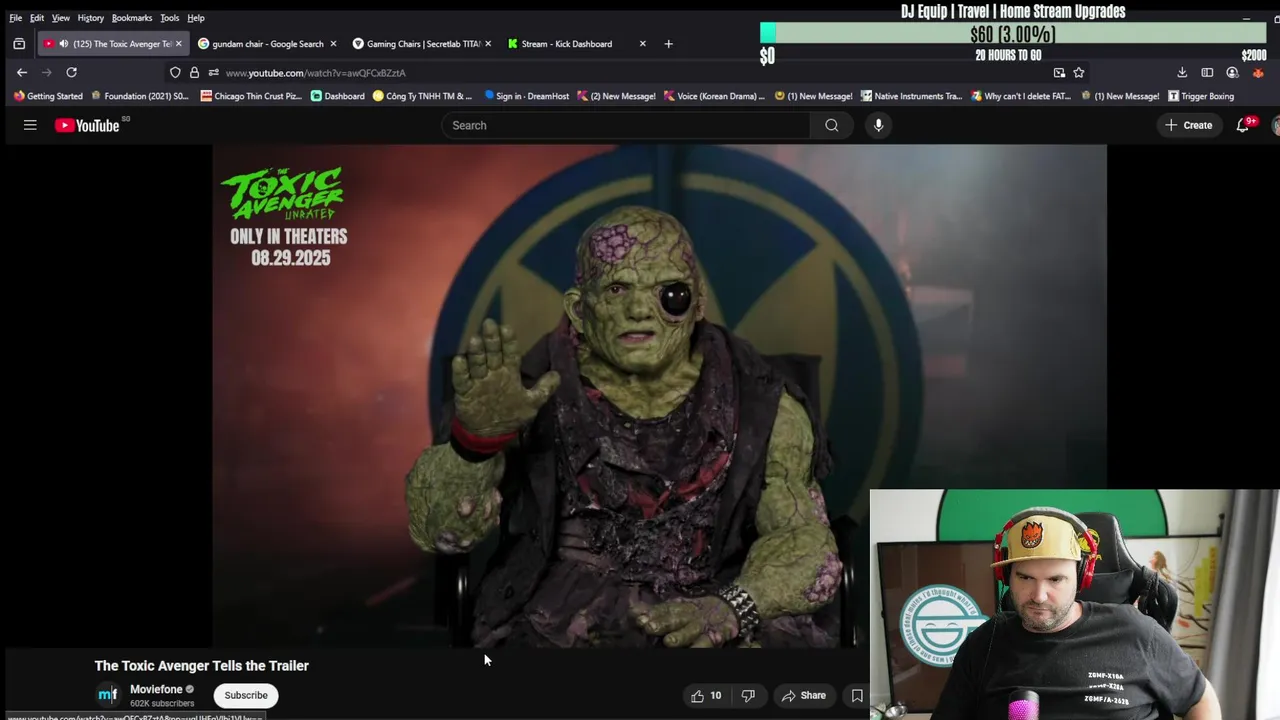This screenshot has width=1280, height=720.
Task: Like the video with thumbs up
Action: pos(706,695)
